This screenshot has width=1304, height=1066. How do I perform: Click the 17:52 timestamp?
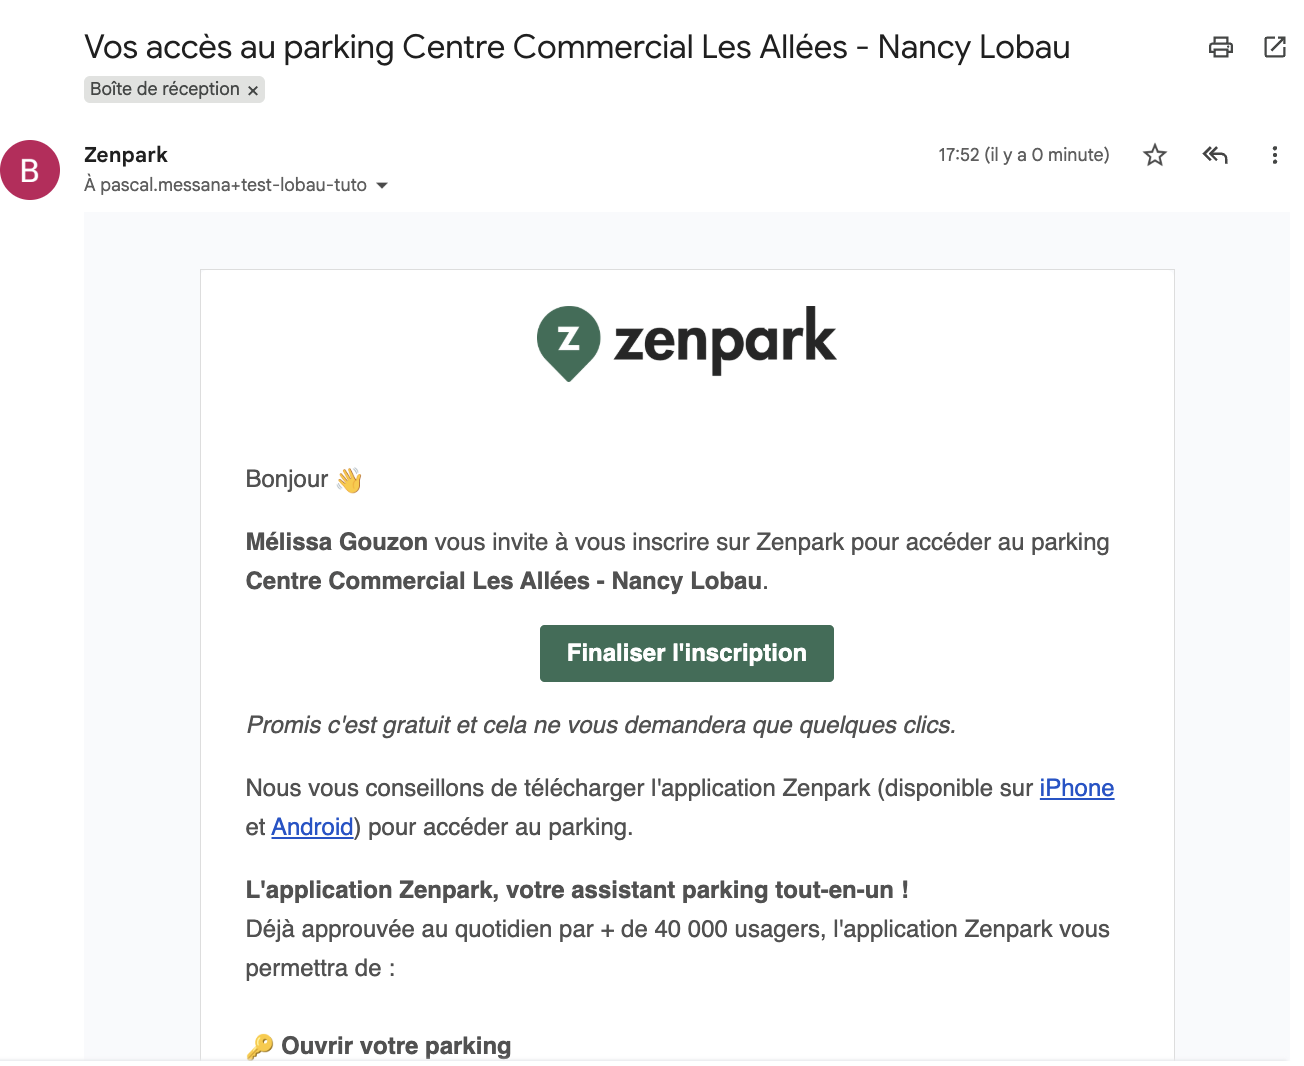pos(1023,155)
